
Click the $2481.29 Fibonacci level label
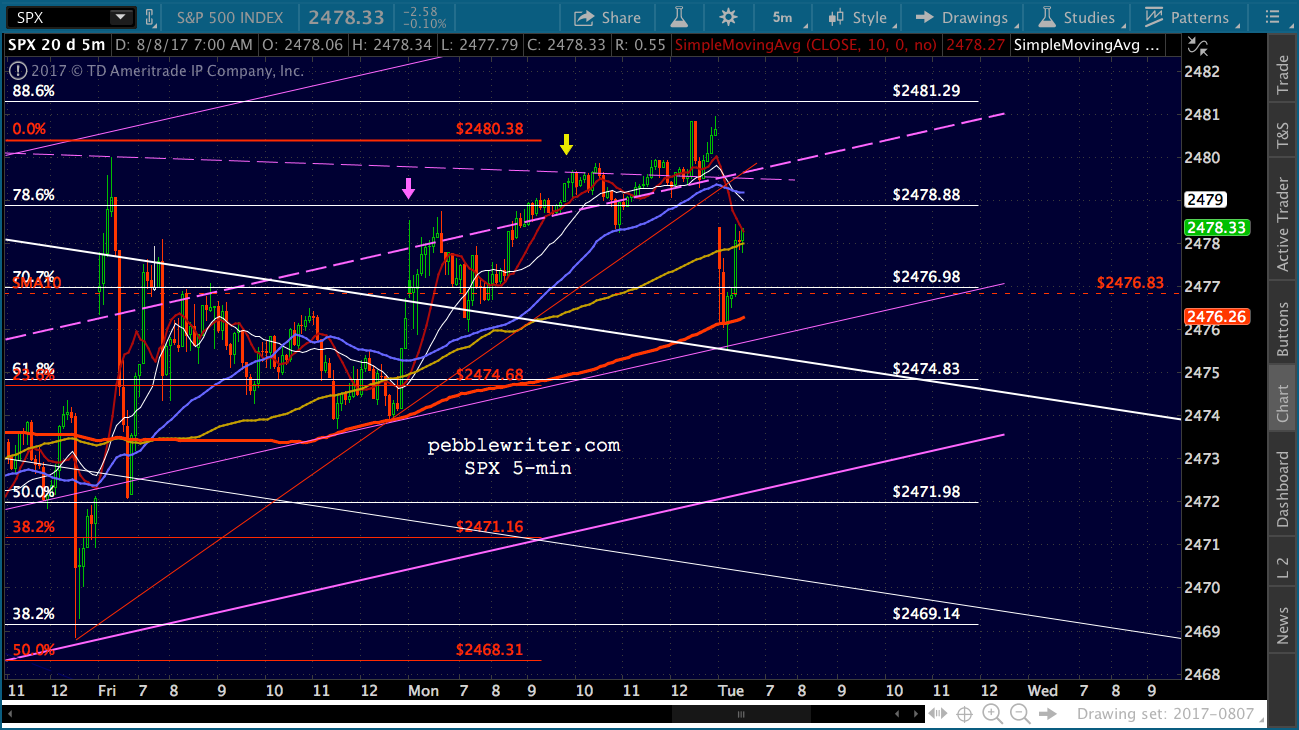(926, 90)
